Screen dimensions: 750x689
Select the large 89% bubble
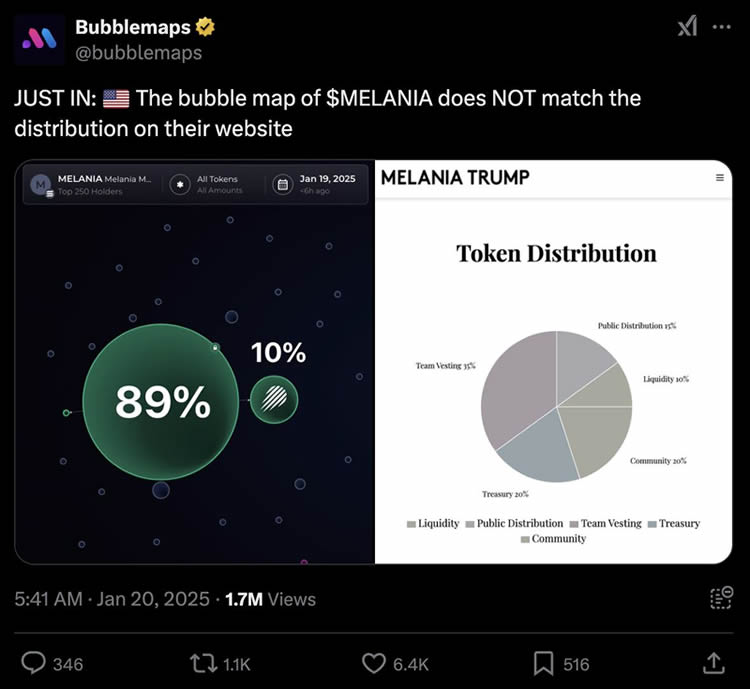coord(160,401)
